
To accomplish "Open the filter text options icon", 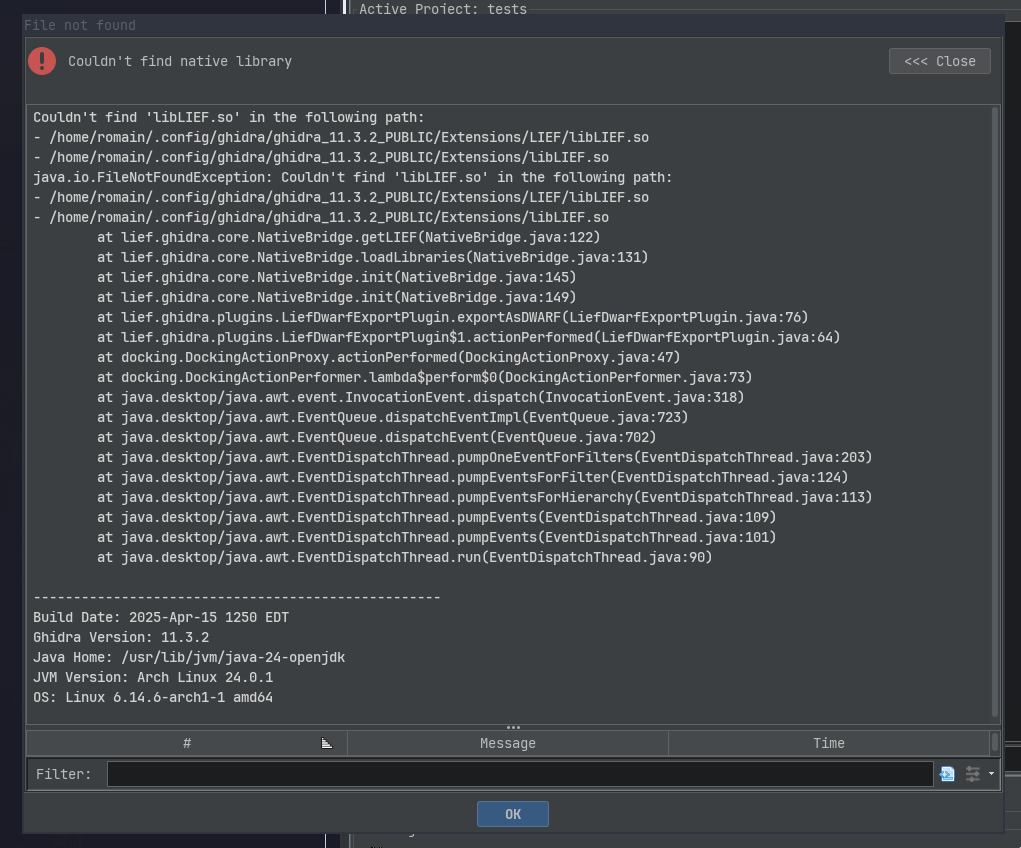I will 947,774.
